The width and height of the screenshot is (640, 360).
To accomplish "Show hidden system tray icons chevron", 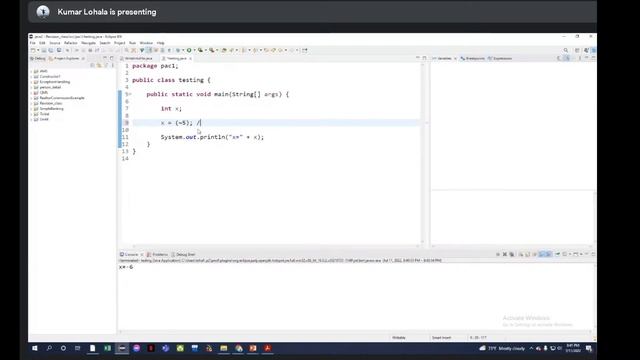I will [531, 348].
